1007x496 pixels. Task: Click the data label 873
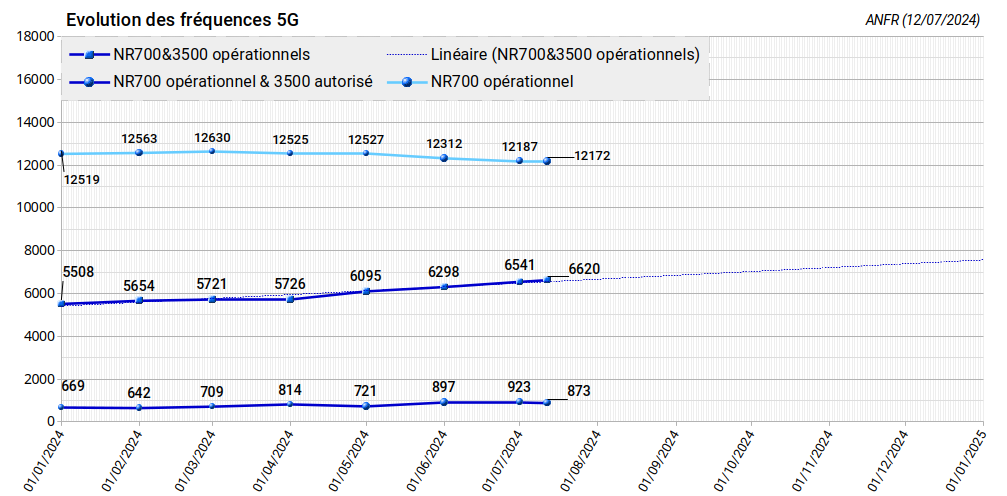[578, 391]
